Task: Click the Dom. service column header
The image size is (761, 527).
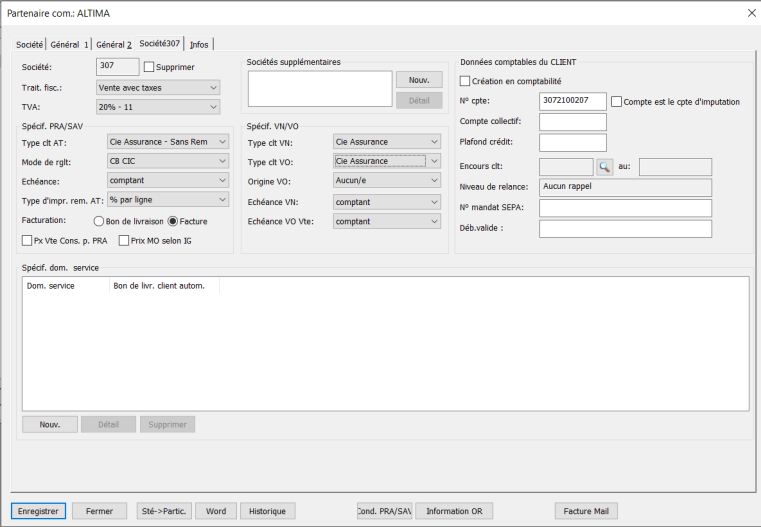Action: tap(66, 286)
